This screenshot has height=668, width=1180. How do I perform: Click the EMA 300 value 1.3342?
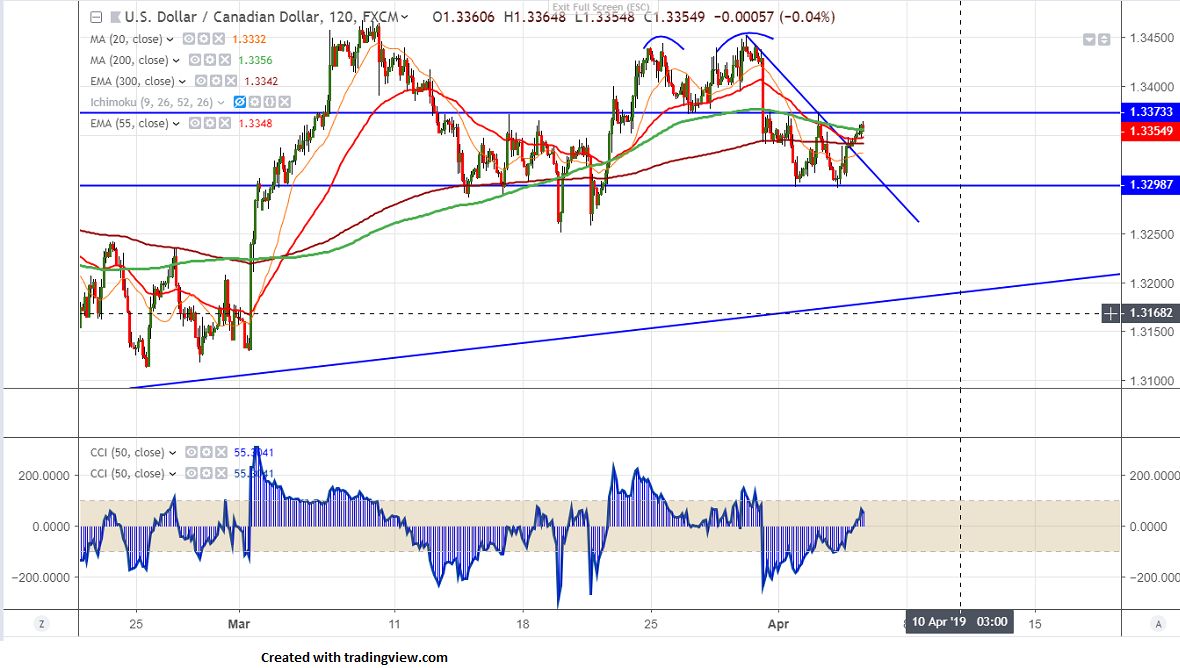[261, 81]
